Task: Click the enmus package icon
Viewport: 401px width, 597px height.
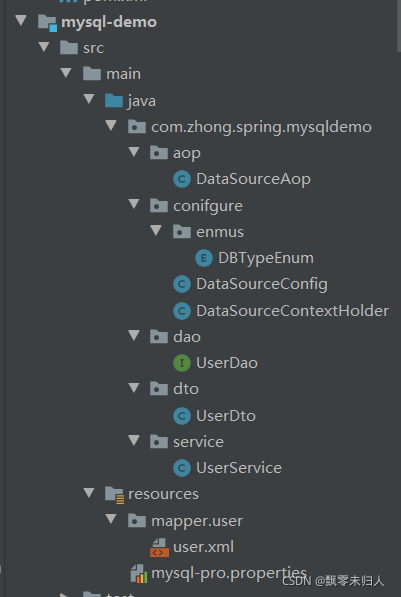Action: [182, 231]
